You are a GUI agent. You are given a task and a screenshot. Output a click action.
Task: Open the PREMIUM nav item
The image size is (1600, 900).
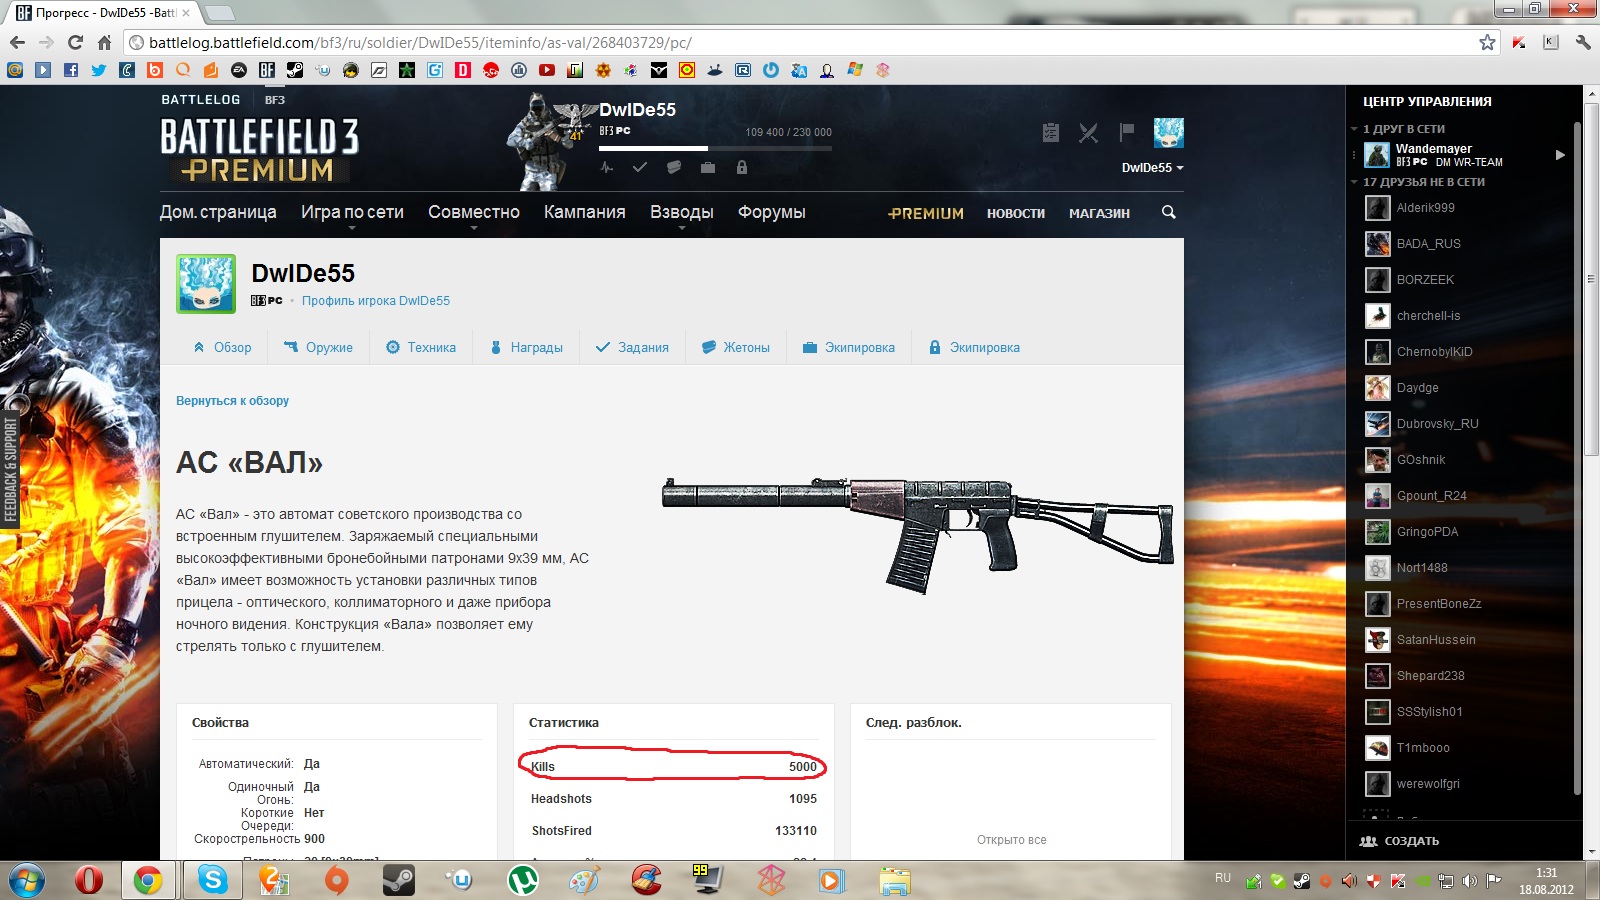(x=926, y=213)
